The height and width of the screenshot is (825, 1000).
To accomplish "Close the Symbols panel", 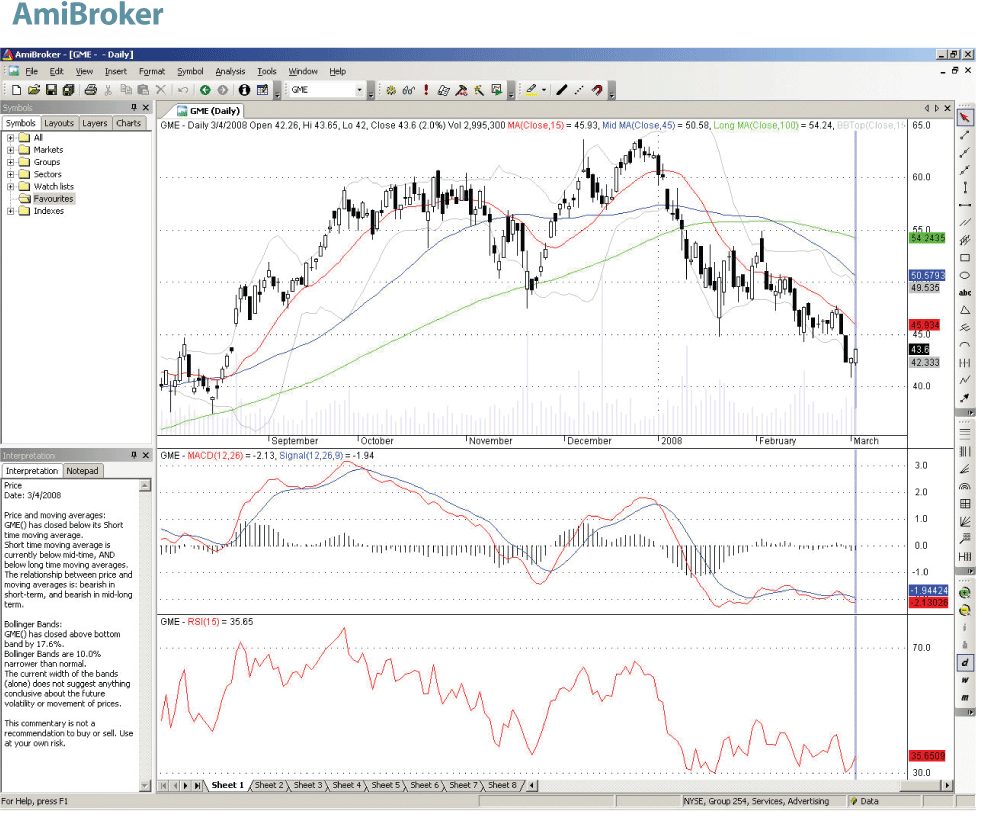I will click(146, 107).
